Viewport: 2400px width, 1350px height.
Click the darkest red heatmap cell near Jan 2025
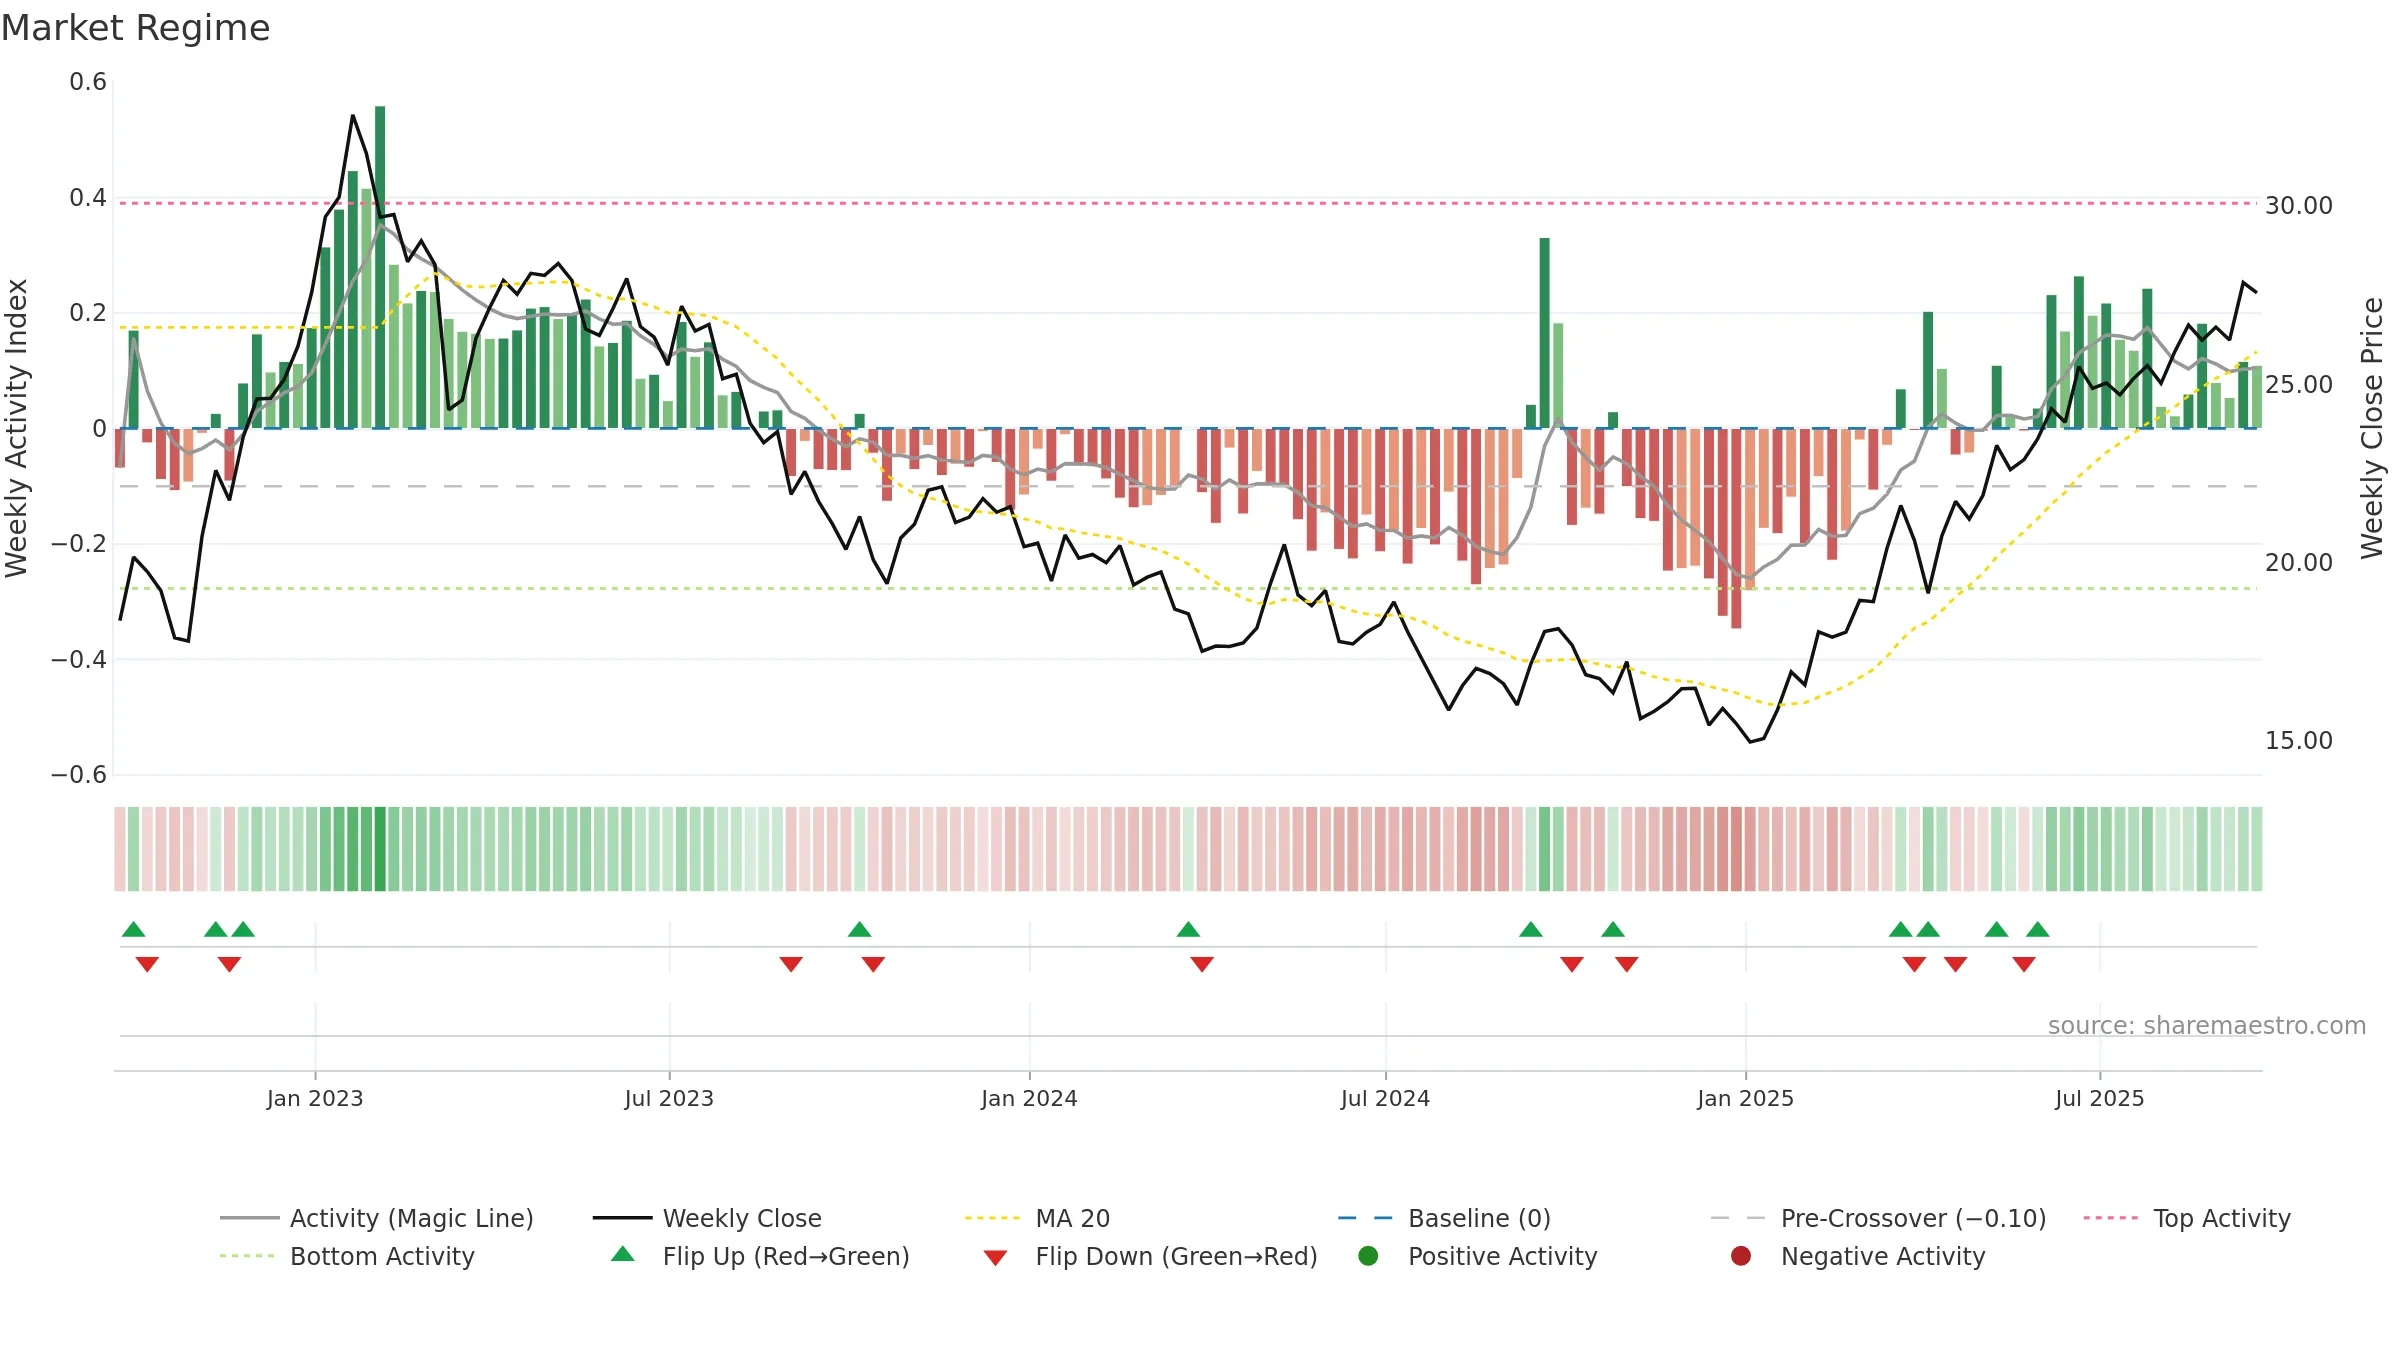(1736, 849)
